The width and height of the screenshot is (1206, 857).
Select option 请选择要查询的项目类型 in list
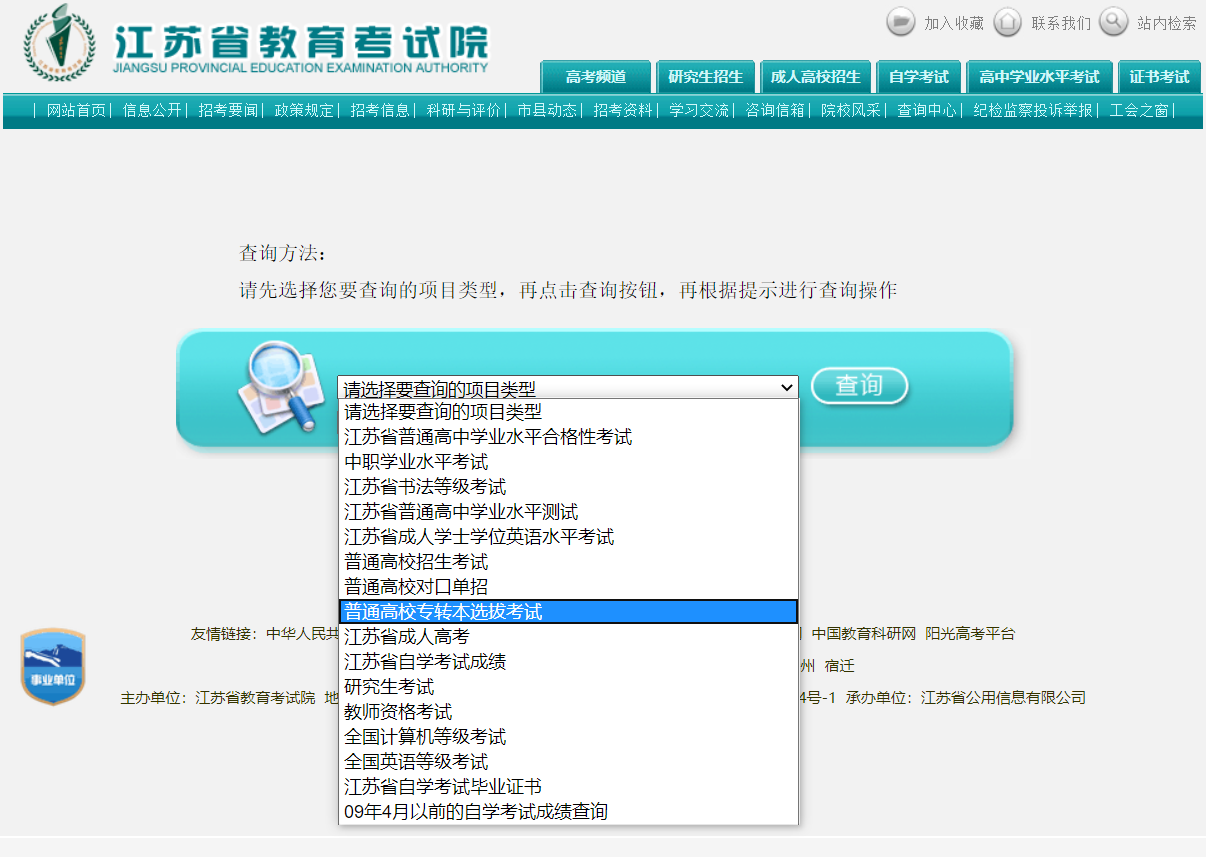click(568, 412)
